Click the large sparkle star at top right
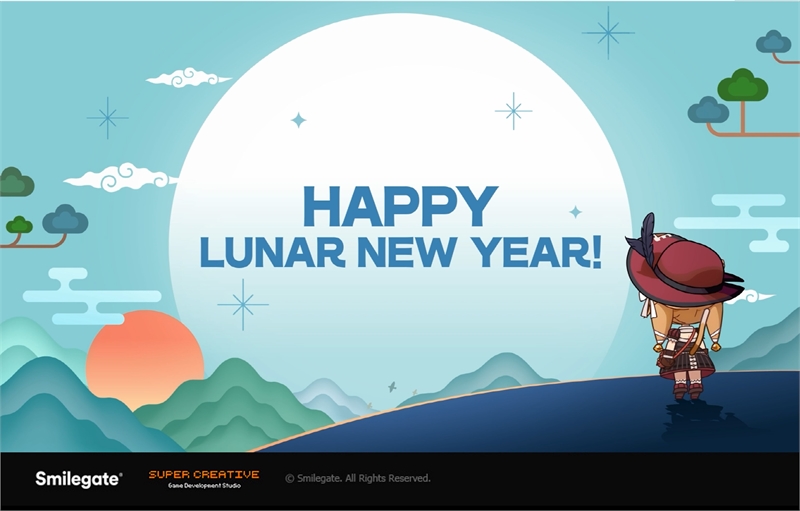This screenshot has height=511, width=800. 608,33
